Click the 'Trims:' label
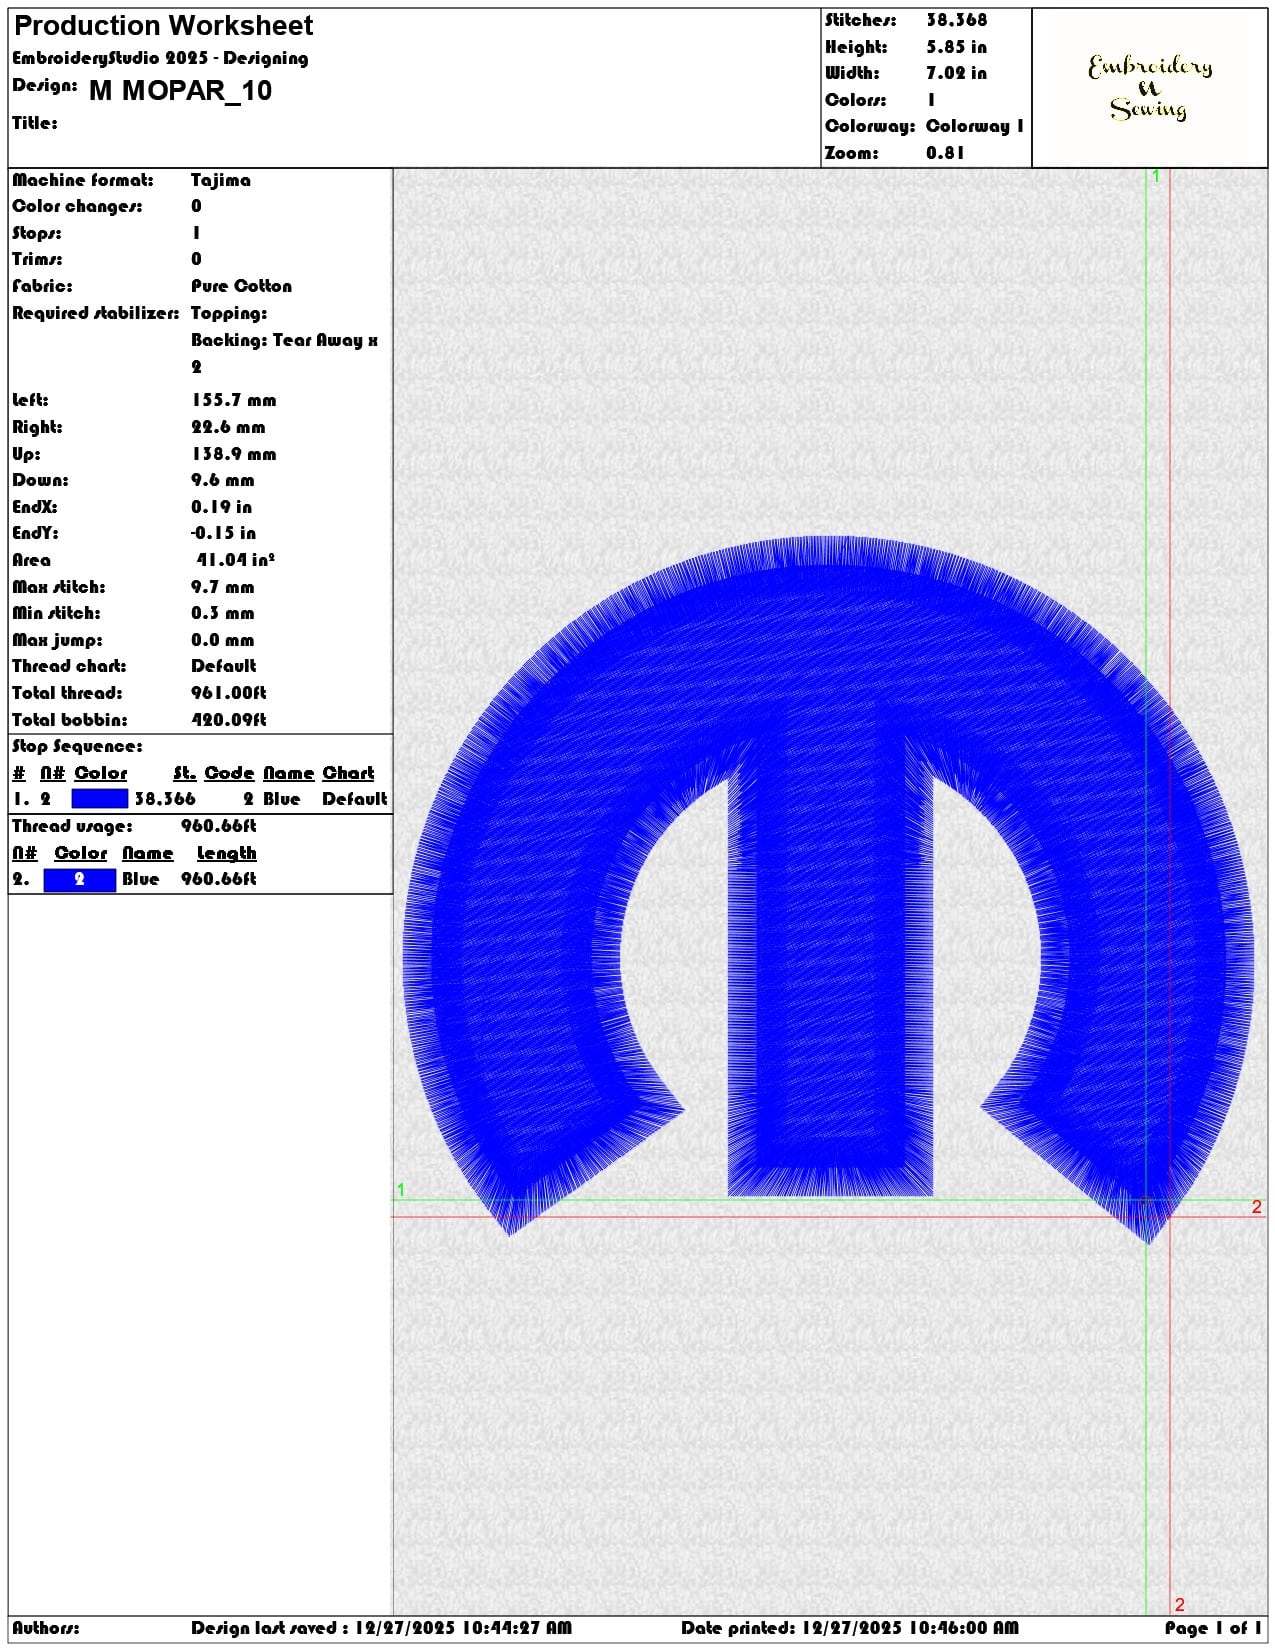The width and height of the screenshot is (1275, 1650). (37, 259)
